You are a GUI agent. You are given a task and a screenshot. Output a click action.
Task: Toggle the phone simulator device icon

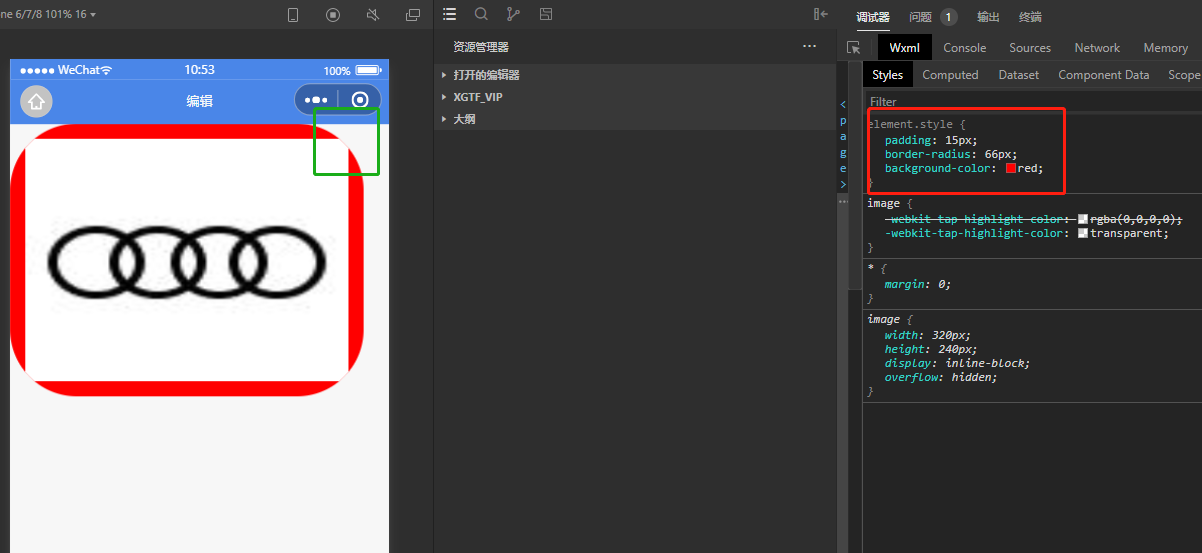tap(293, 15)
